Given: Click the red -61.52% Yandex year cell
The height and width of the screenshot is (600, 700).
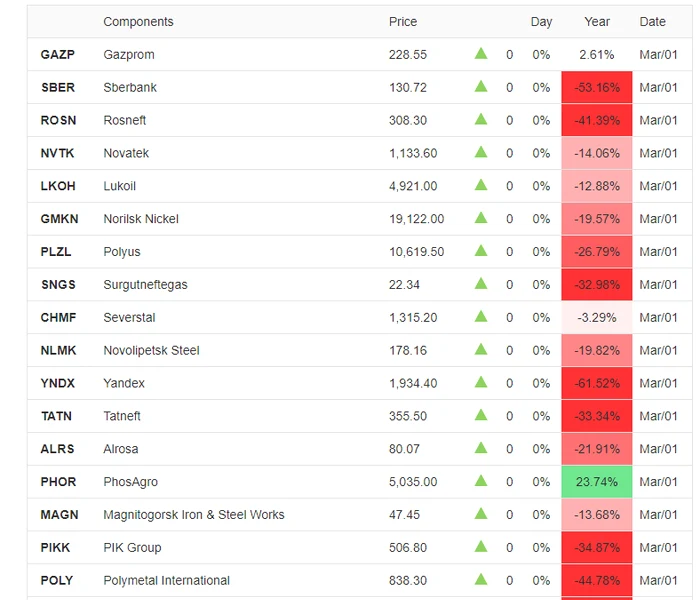Looking at the screenshot, I should point(597,383).
